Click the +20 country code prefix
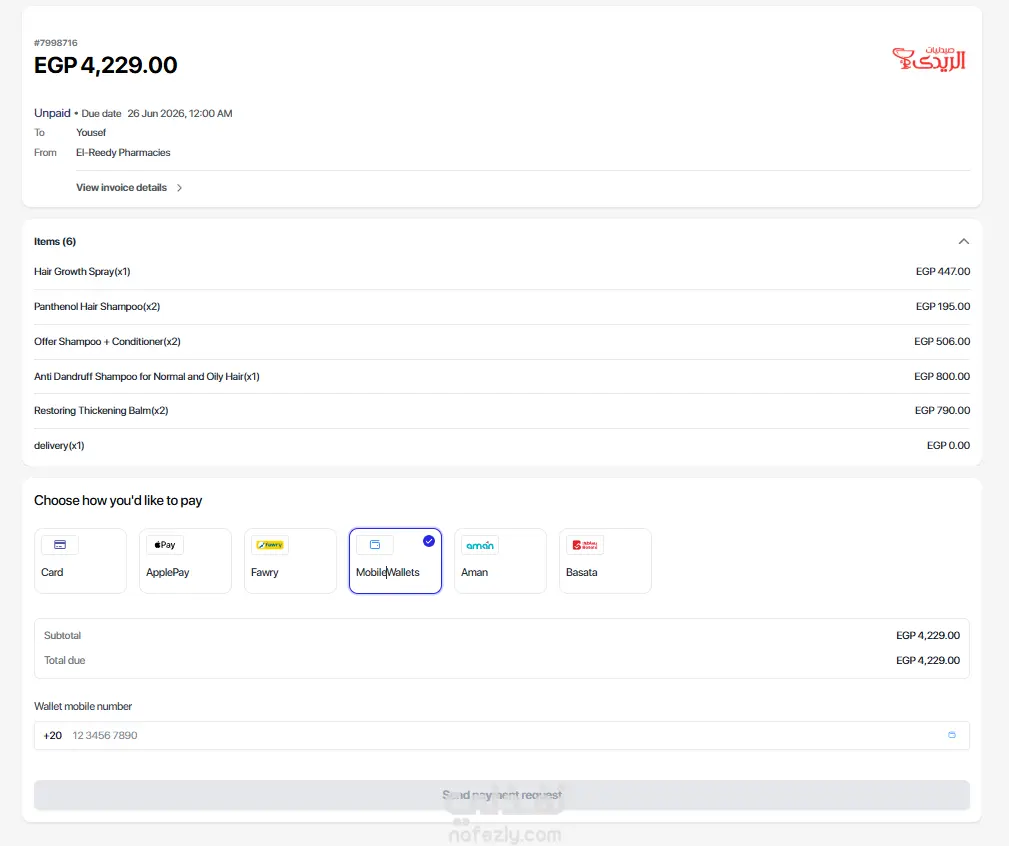This screenshot has width=1009, height=846. 53,735
